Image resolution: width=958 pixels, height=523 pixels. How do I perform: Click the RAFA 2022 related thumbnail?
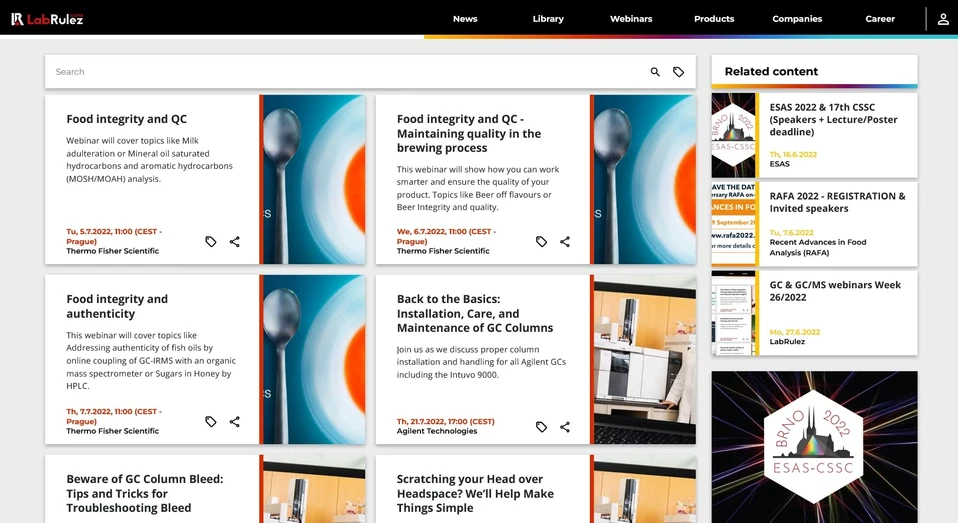pyautogui.click(x=733, y=224)
